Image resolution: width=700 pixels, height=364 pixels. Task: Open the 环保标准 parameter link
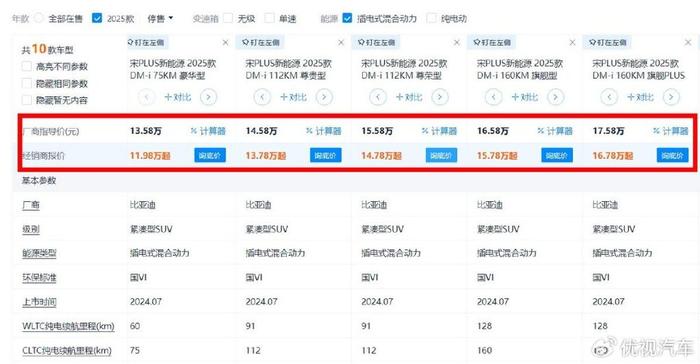pyautogui.click(x=39, y=277)
